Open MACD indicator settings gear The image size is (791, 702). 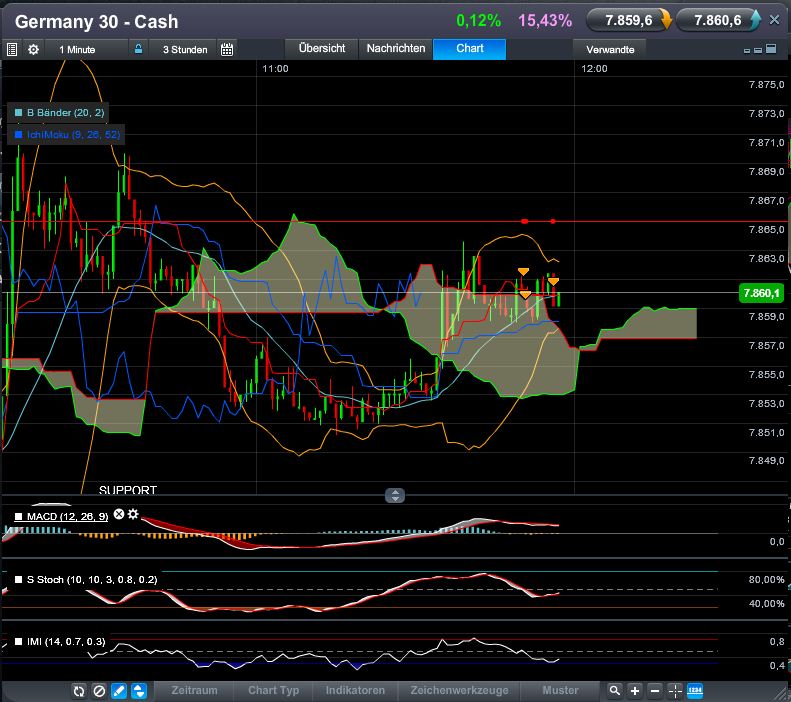tap(133, 514)
